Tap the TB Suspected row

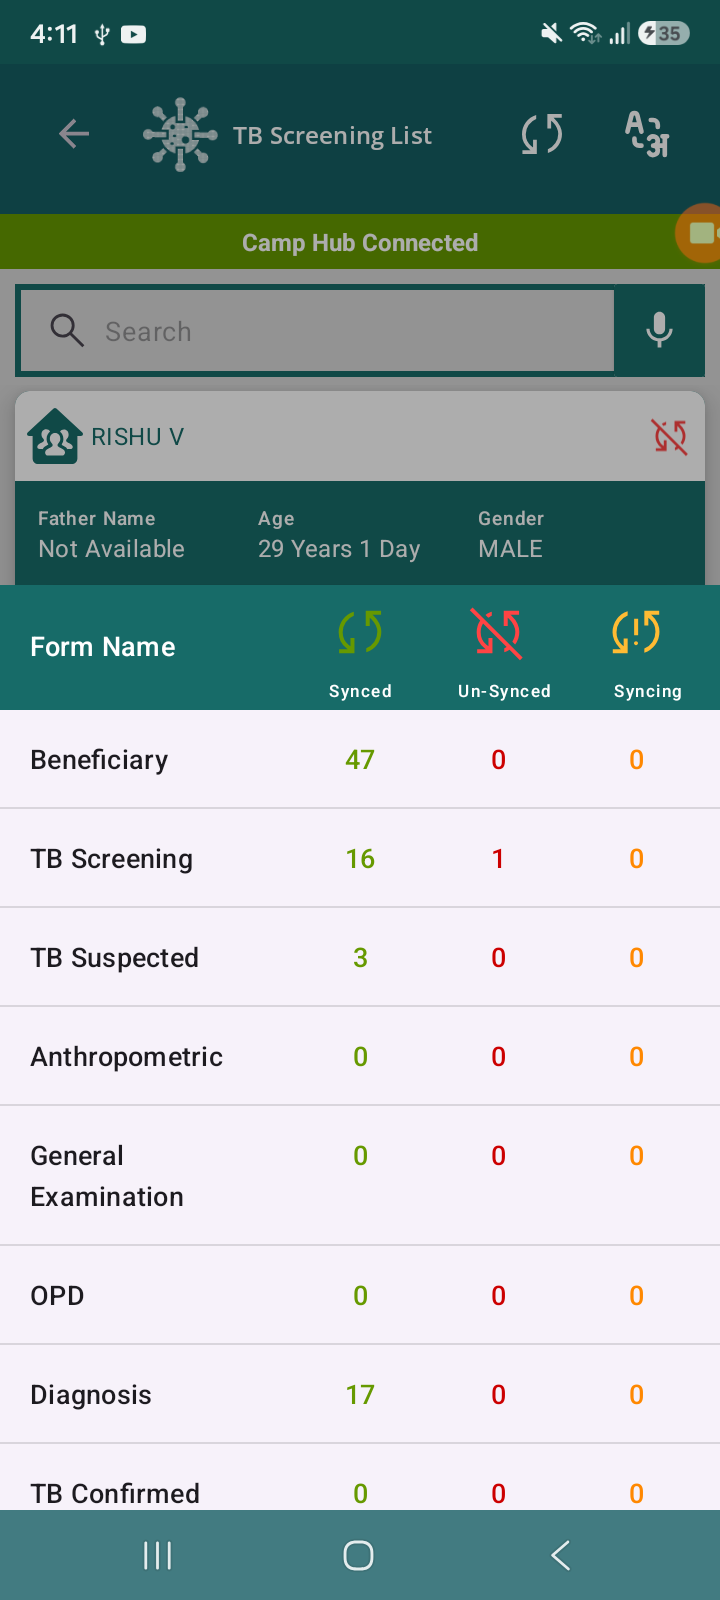(x=360, y=958)
